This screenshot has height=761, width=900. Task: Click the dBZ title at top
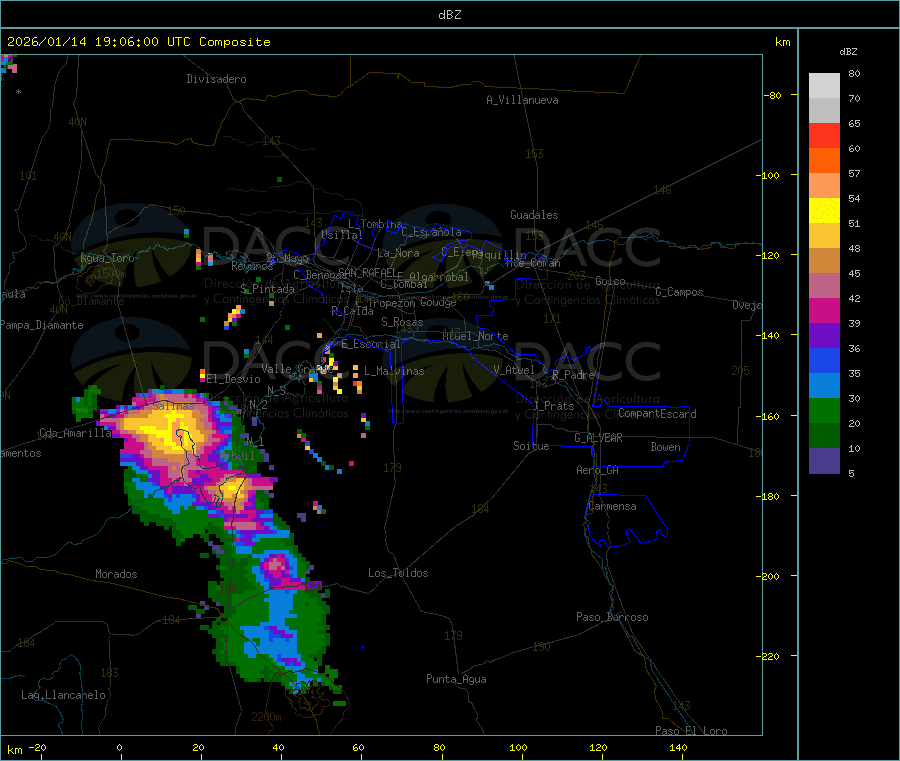(x=449, y=15)
